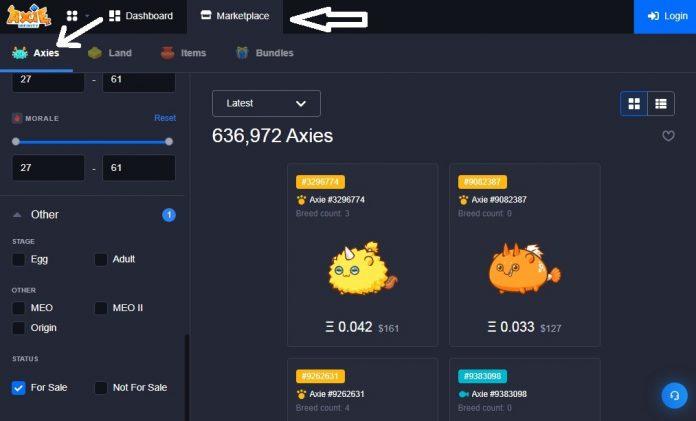Image resolution: width=696 pixels, height=421 pixels.
Task: Check the Egg stage checkbox
Action: 19,259
